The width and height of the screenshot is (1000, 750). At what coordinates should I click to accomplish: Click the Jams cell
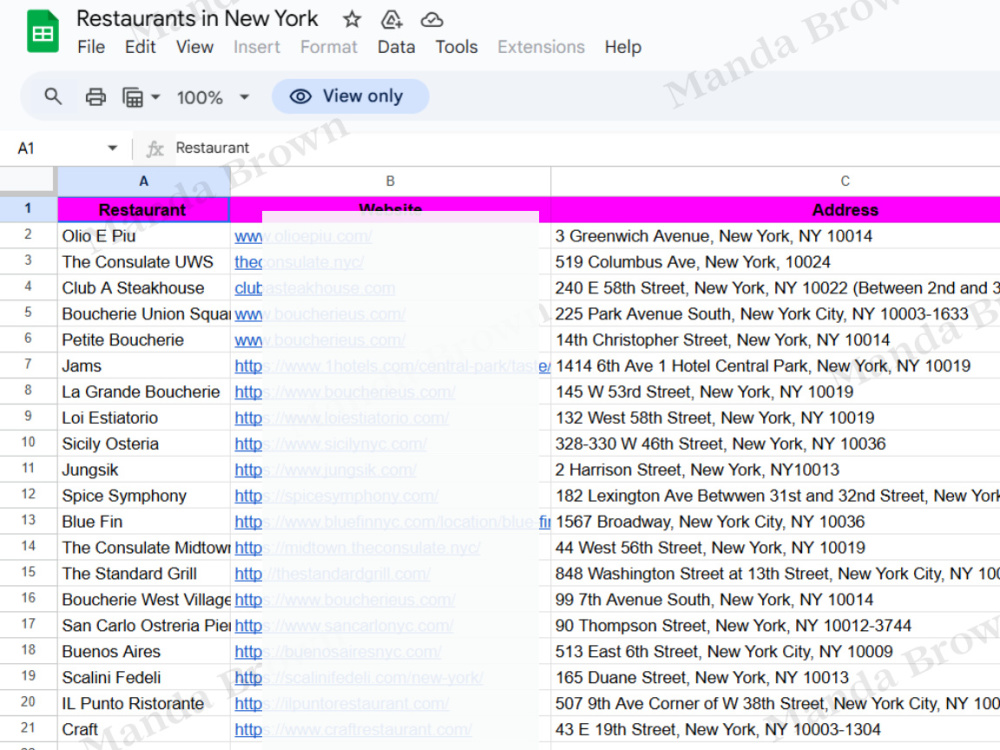(x=143, y=366)
